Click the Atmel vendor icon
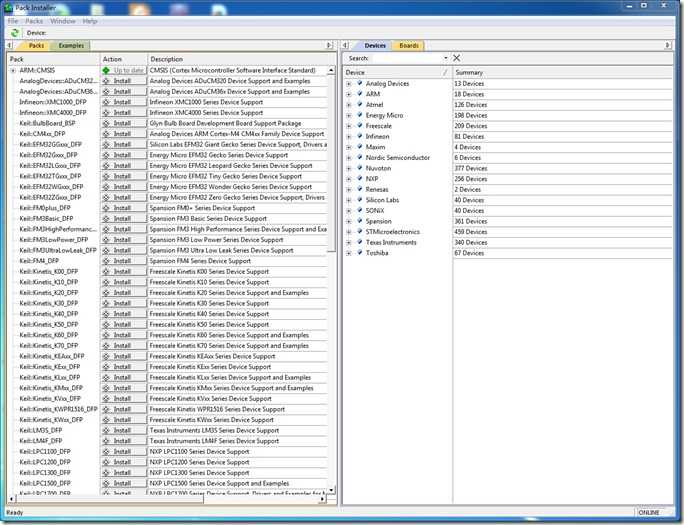 pyautogui.click(x=360, y=104)
